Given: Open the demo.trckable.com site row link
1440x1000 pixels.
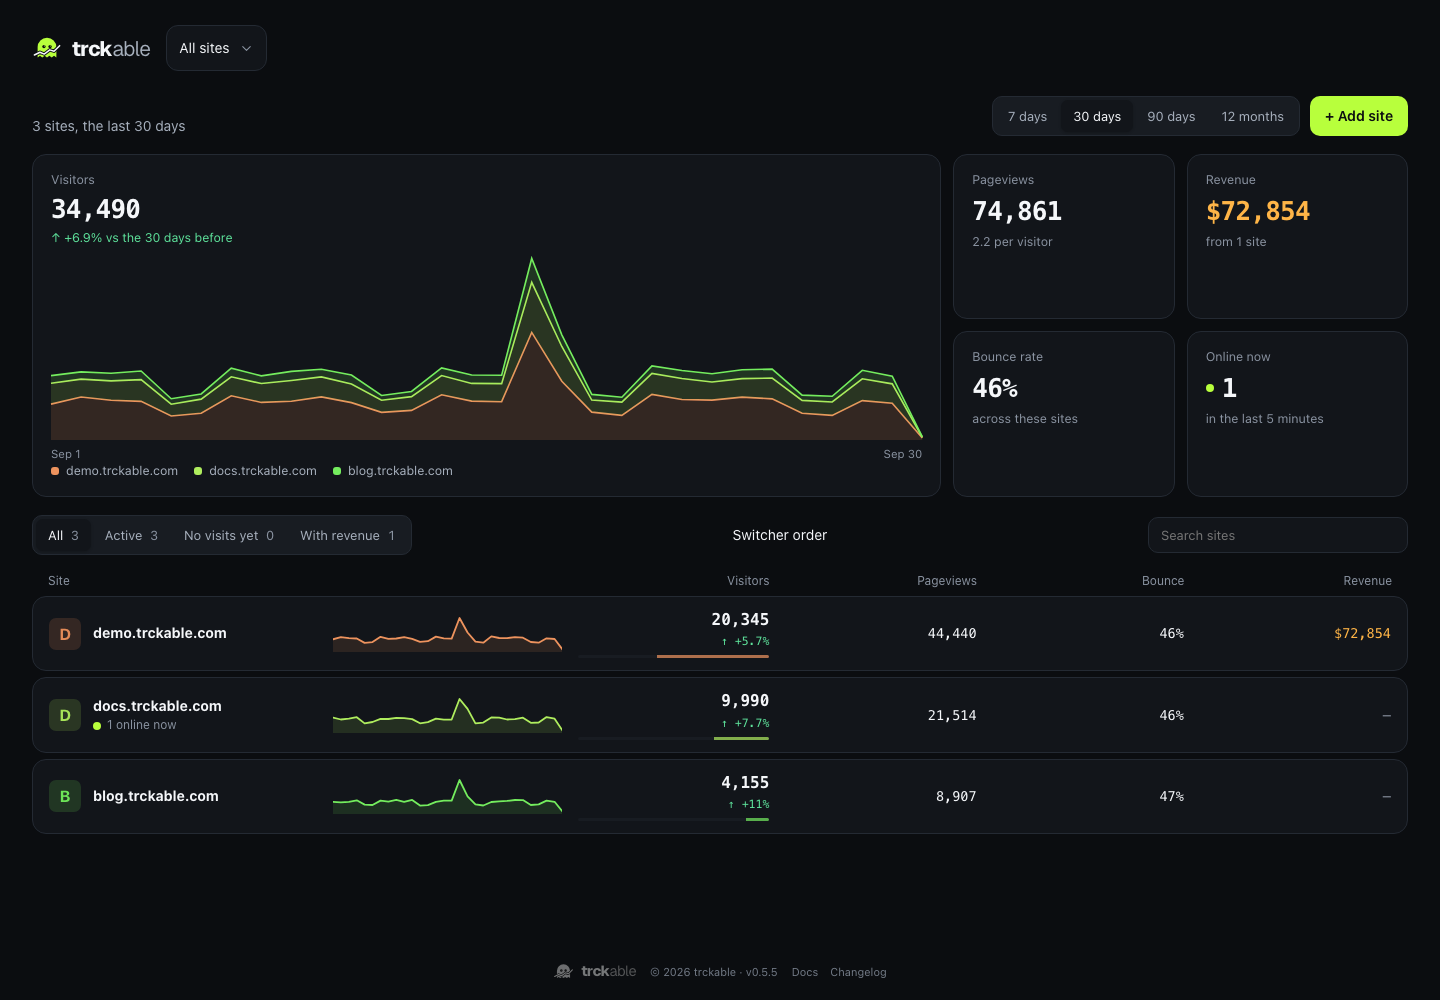Looking at the screenshot, I should [x=160, y=633].
